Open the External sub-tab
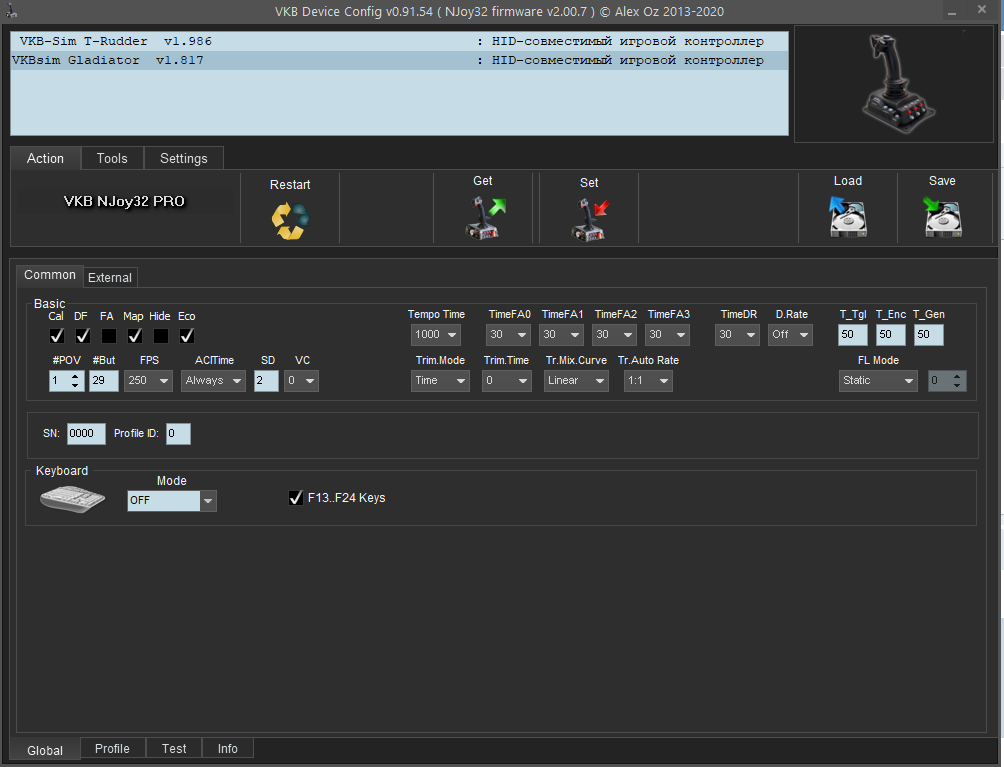Viewport: 1004px width, 767px height. pos(109,278)
